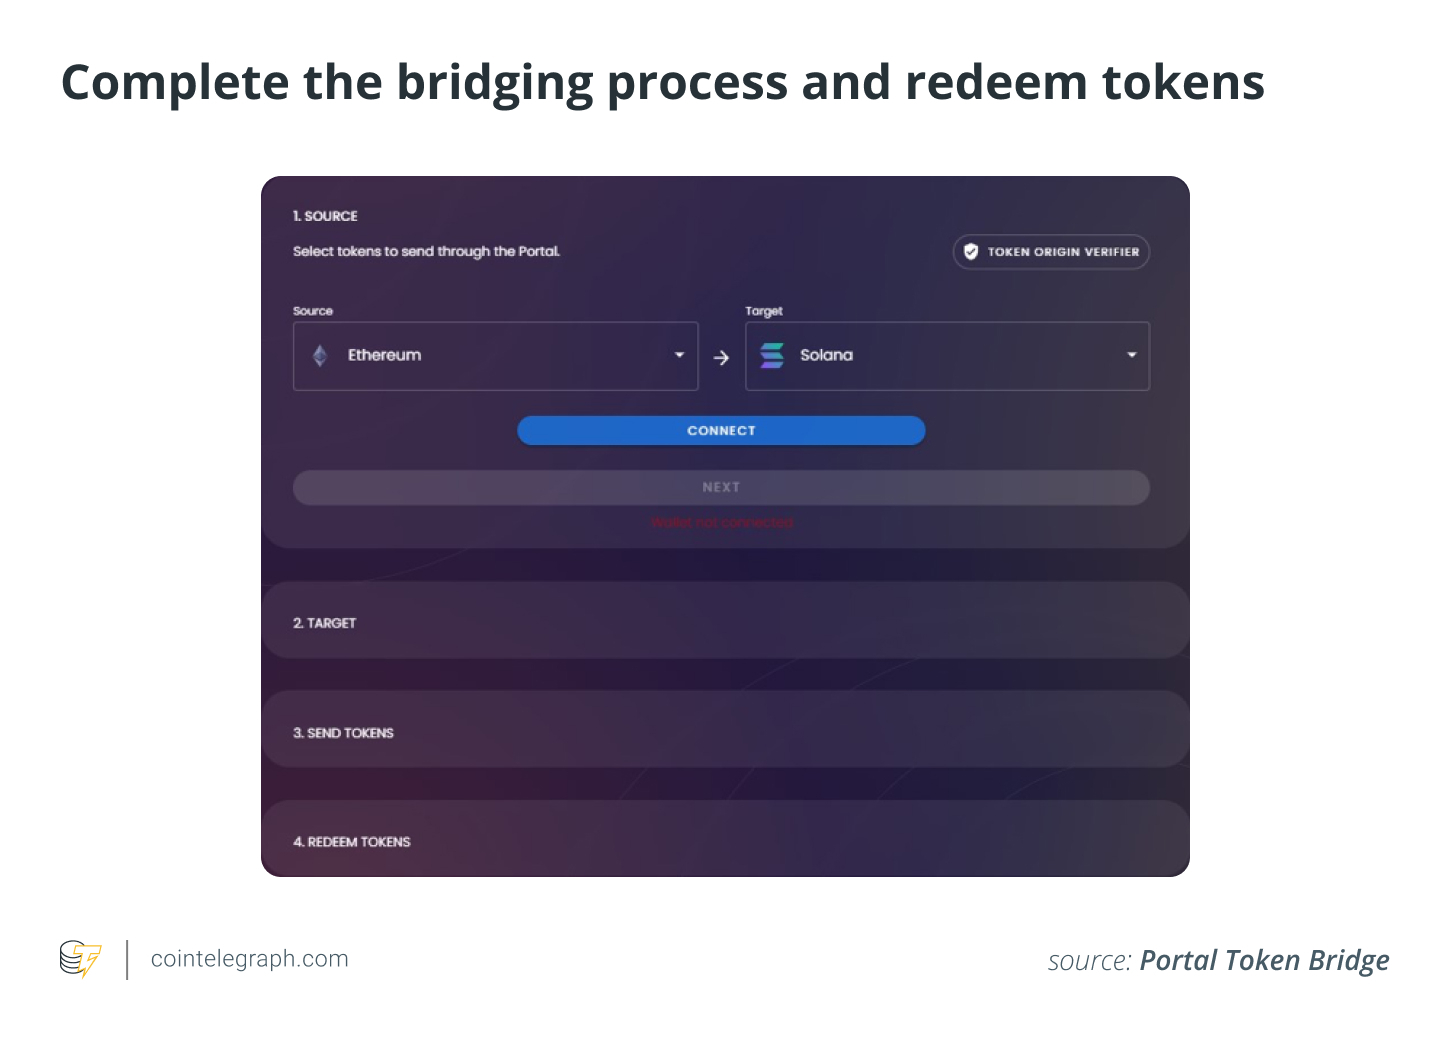
Task: Select the Target chain dropdown arrow
Action: point(1131,355)
